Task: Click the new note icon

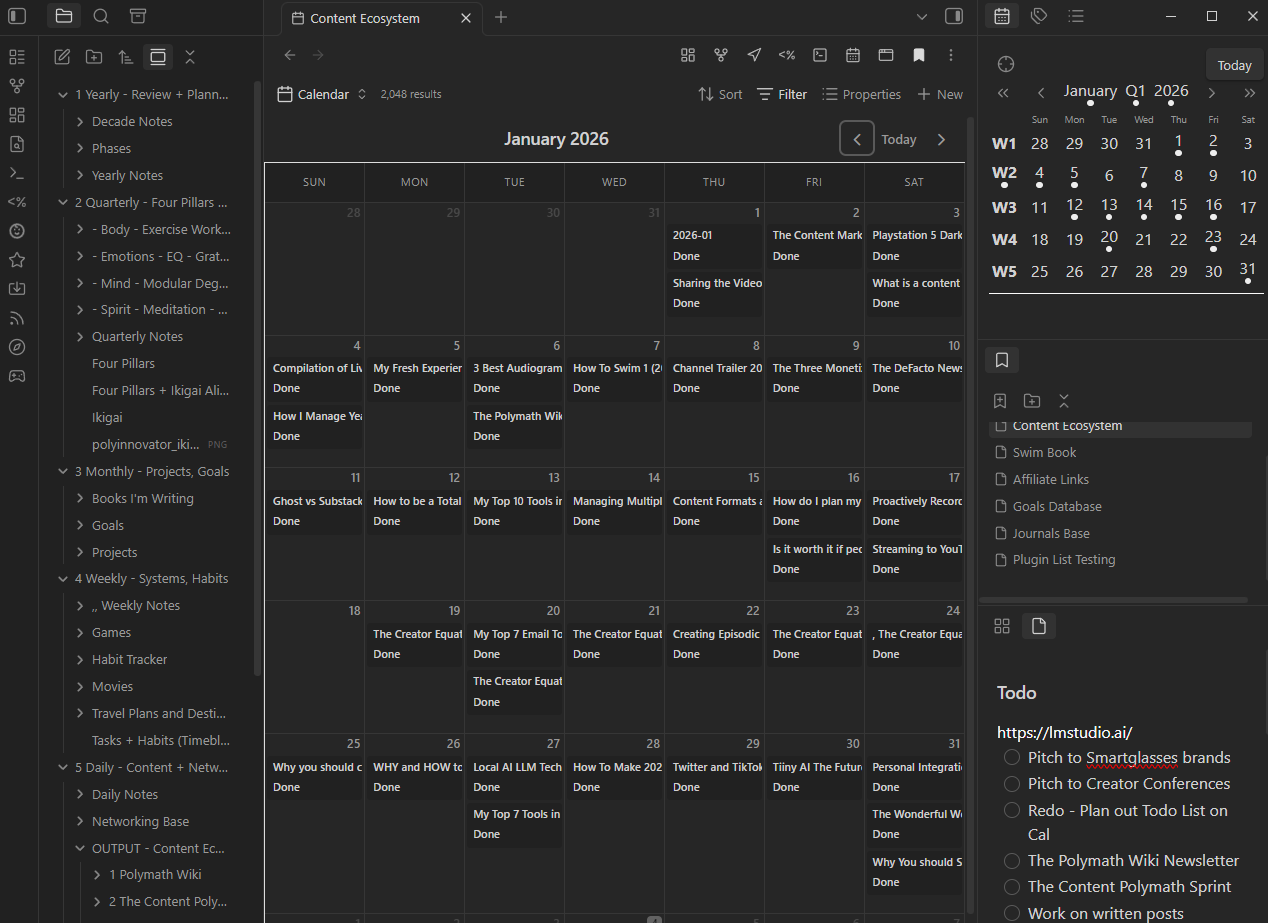Action: click(62, 57)
